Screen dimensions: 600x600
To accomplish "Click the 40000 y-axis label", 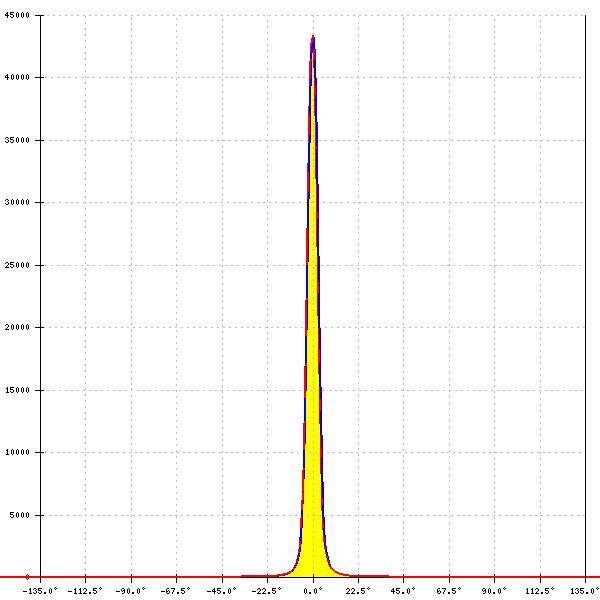I will 17,77.
